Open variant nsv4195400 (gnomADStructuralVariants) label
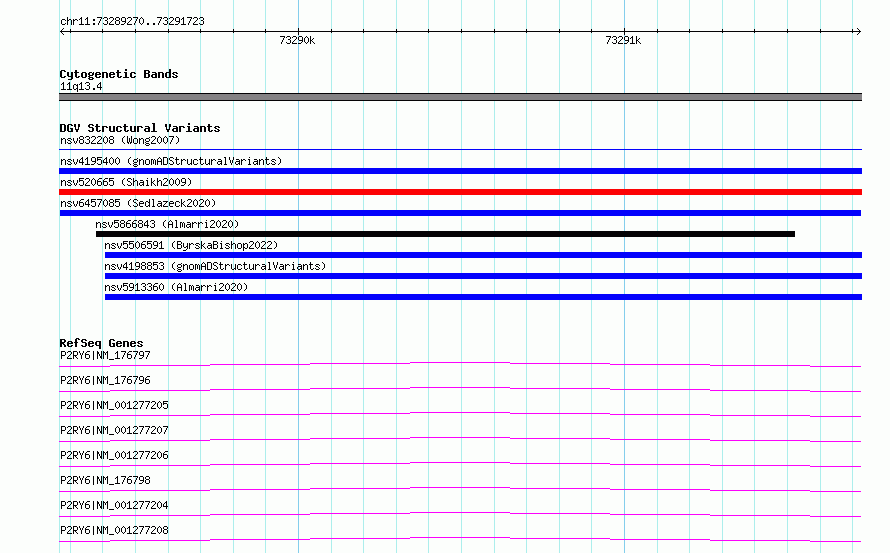 pyautogui.click(x=171, y=161)
